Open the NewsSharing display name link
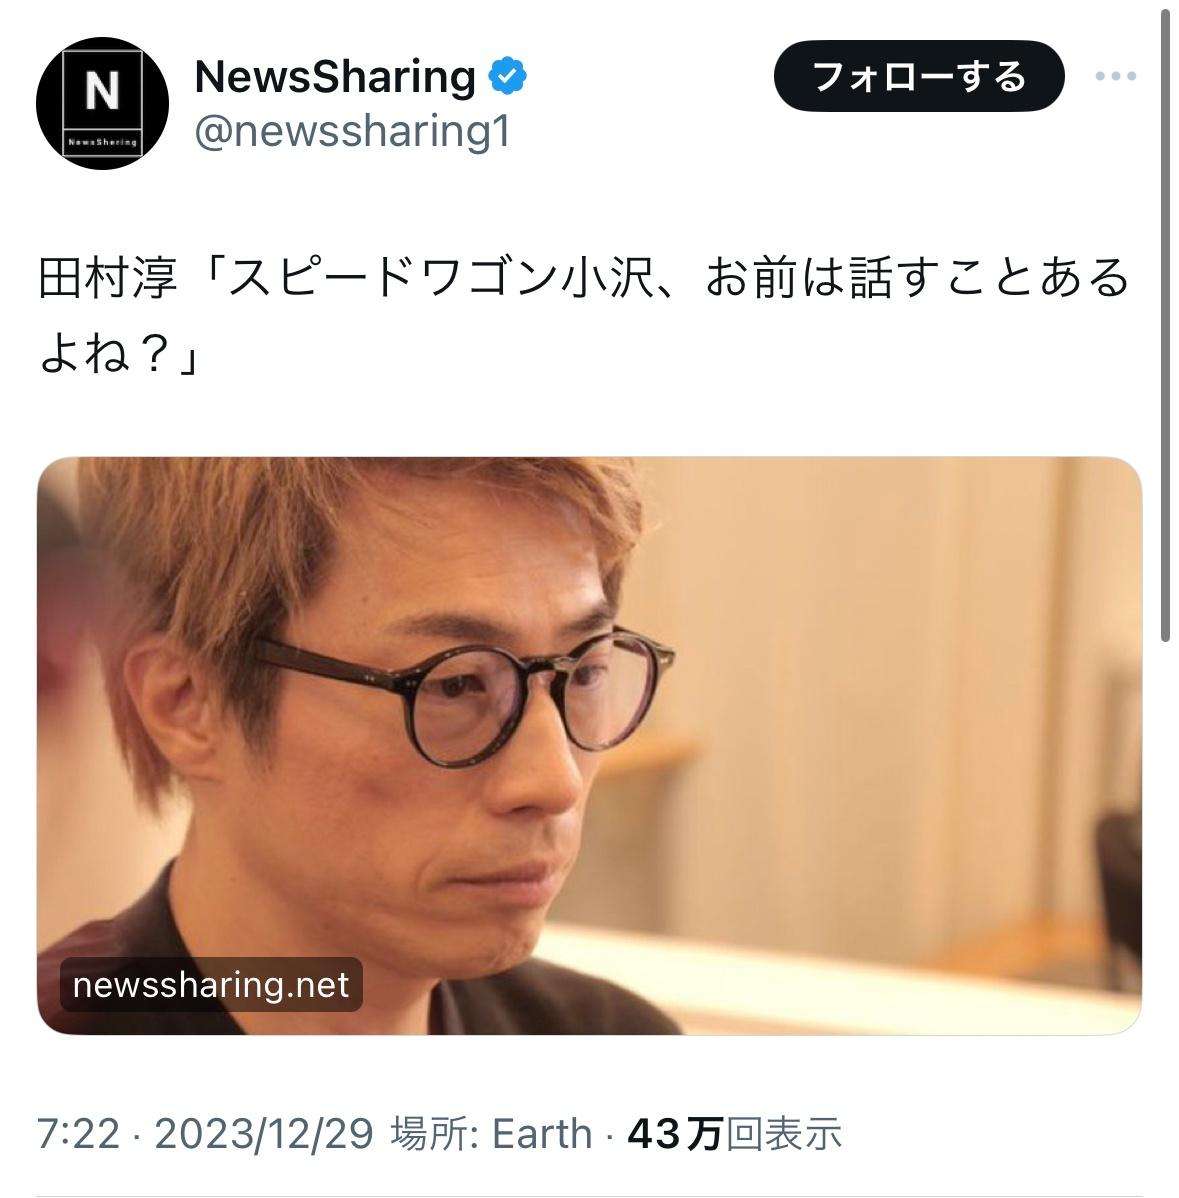 (x=335, y=76)
